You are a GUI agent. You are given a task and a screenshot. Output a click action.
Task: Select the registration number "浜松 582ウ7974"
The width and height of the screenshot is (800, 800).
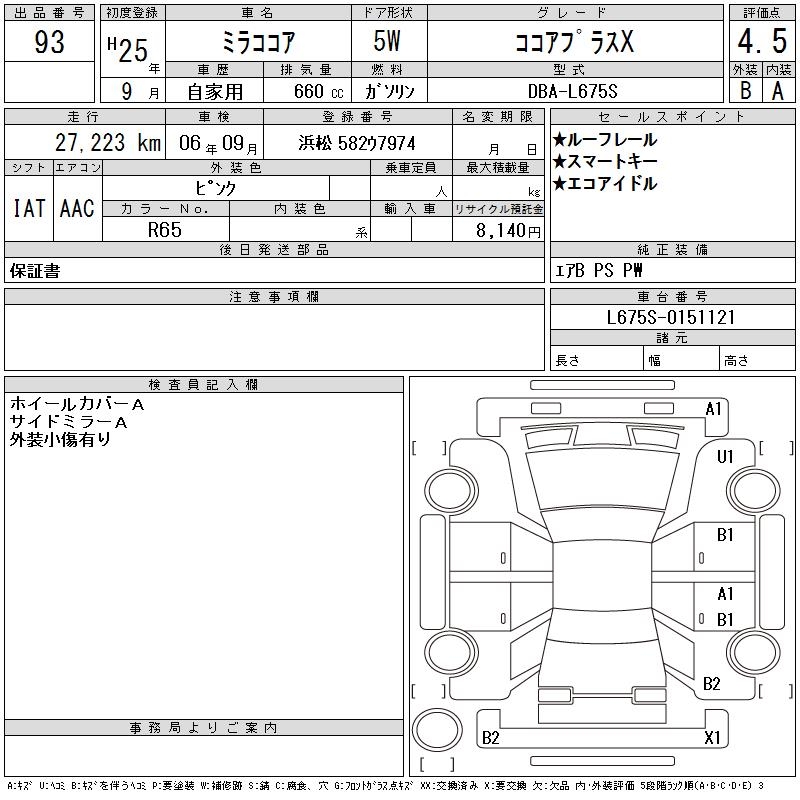click(357, 143)
